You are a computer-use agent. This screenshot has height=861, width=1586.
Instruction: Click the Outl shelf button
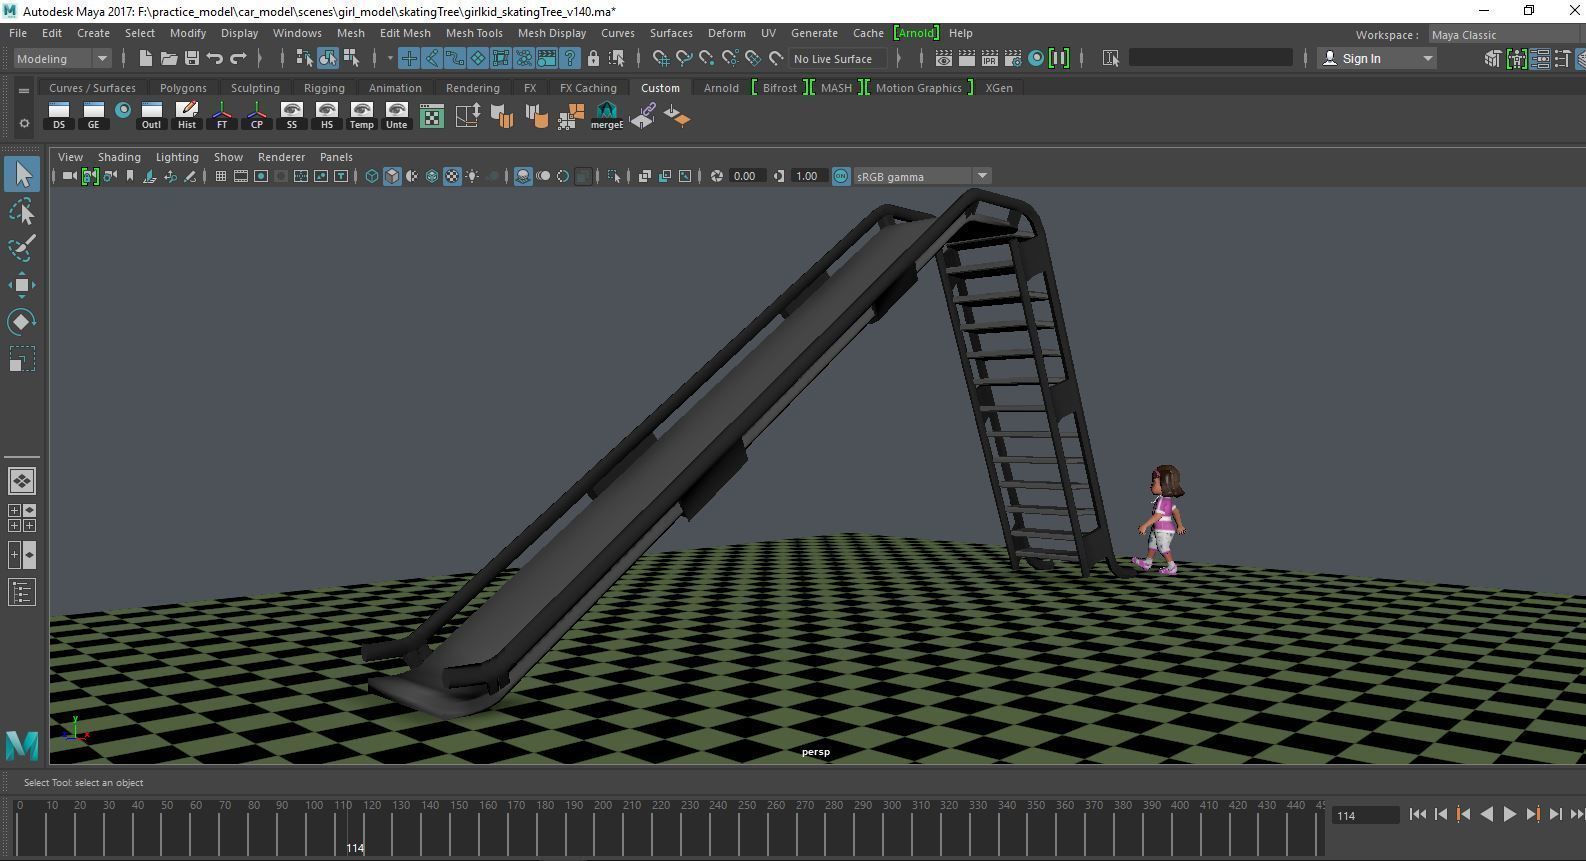(x=151, y=116)
